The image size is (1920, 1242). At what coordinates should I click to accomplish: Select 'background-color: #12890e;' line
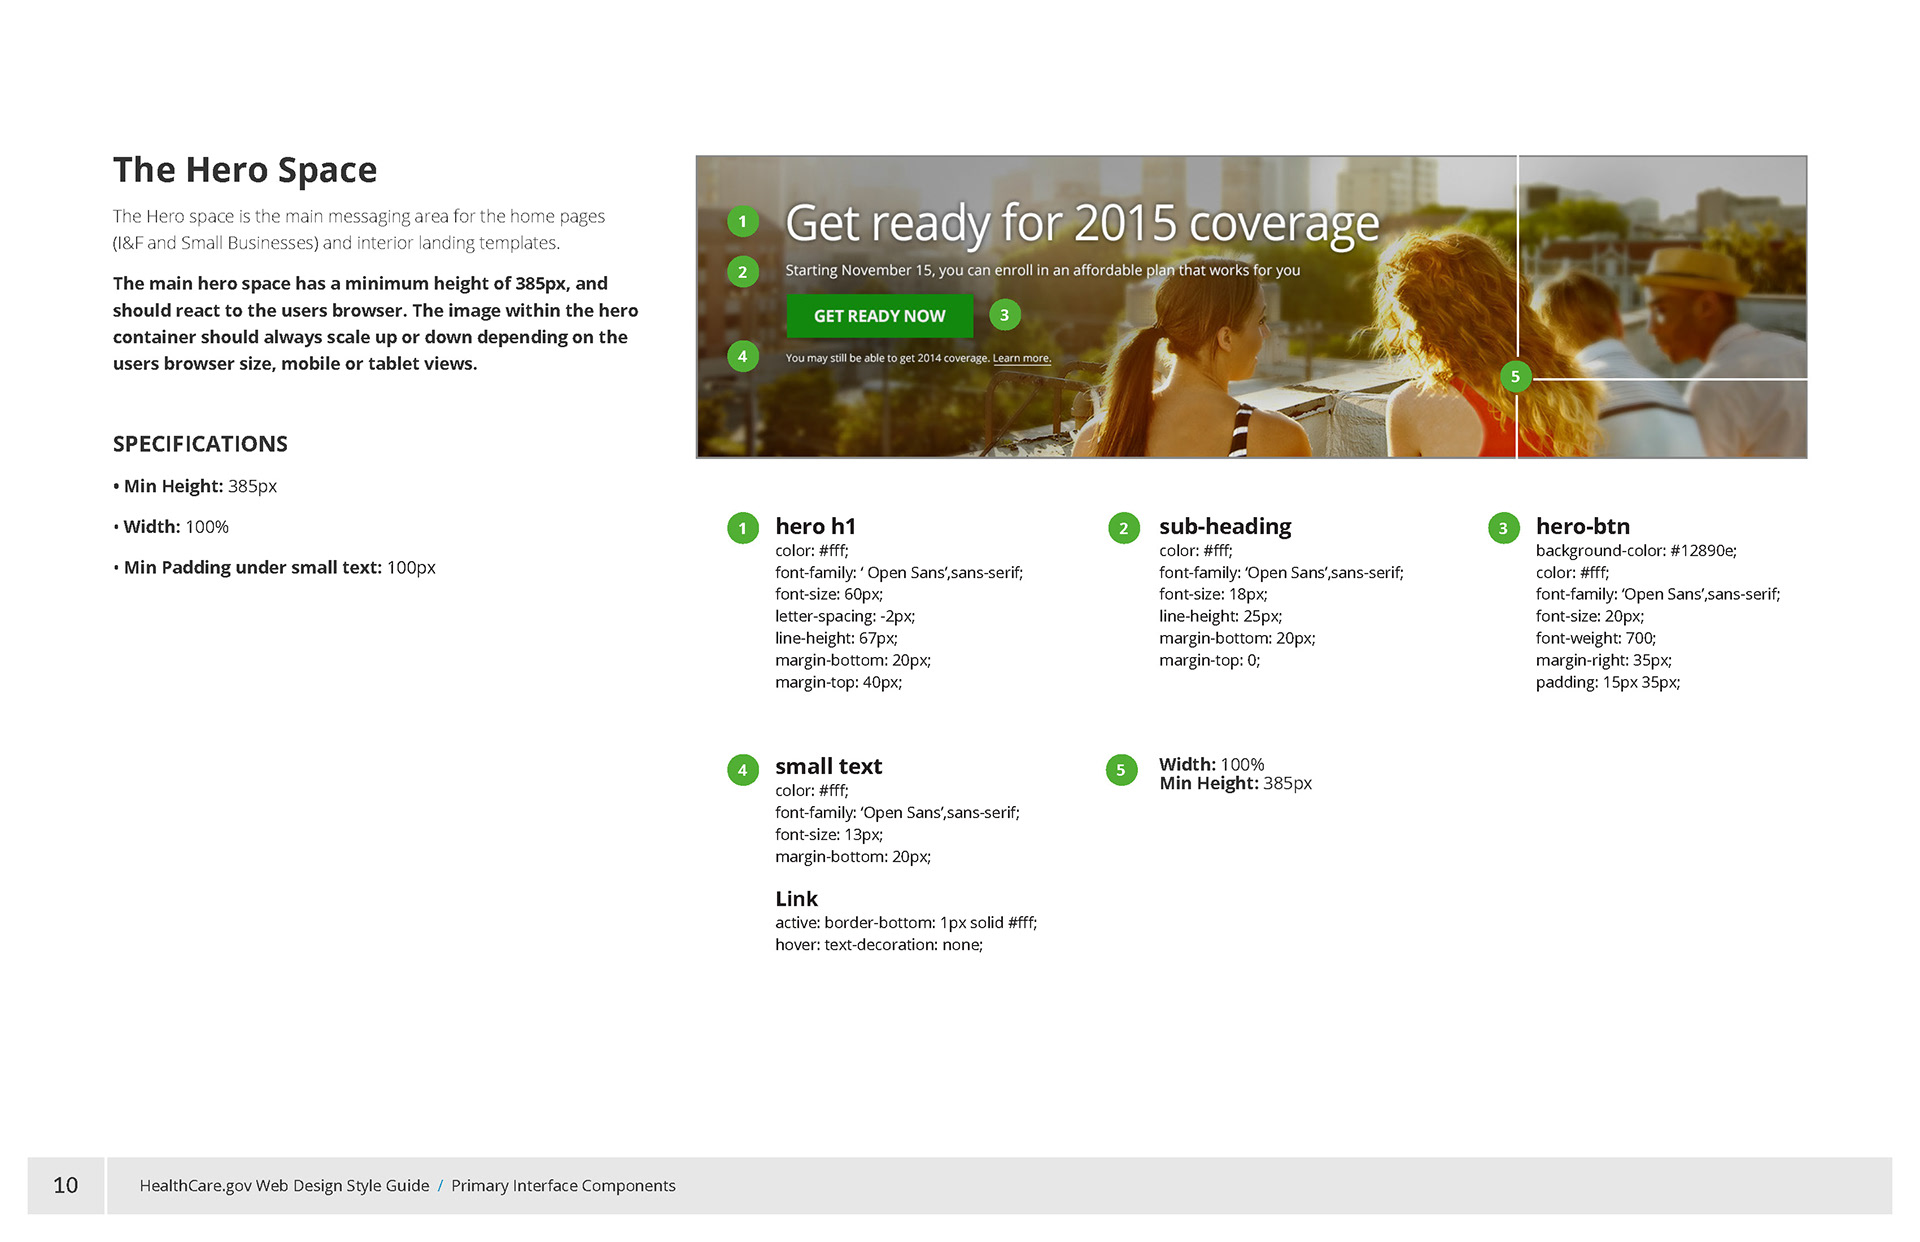pyautogui.click(x=1636, y=550)
